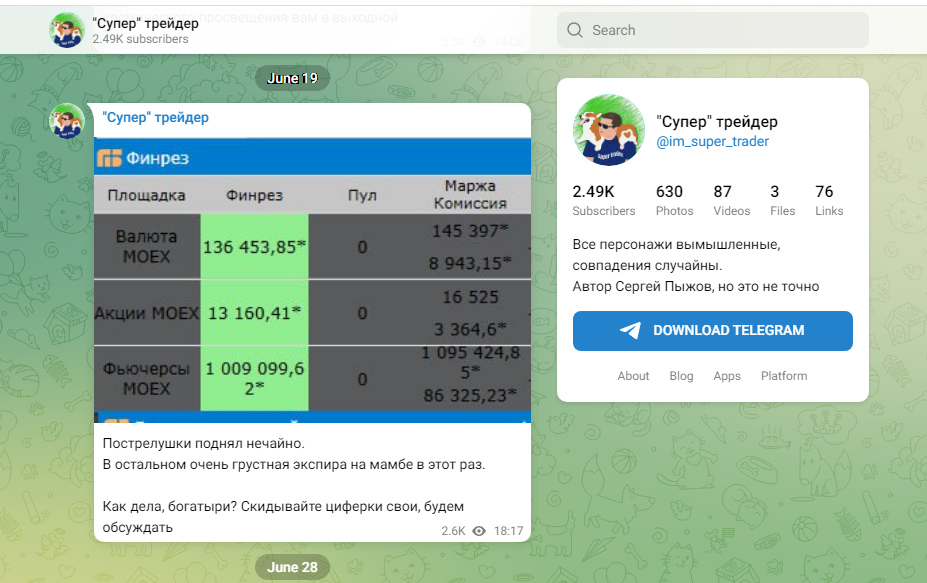Image resolution: width=927 pixels, height=583 pixels.
Task: Click the Пул column header
Action: 362,195
